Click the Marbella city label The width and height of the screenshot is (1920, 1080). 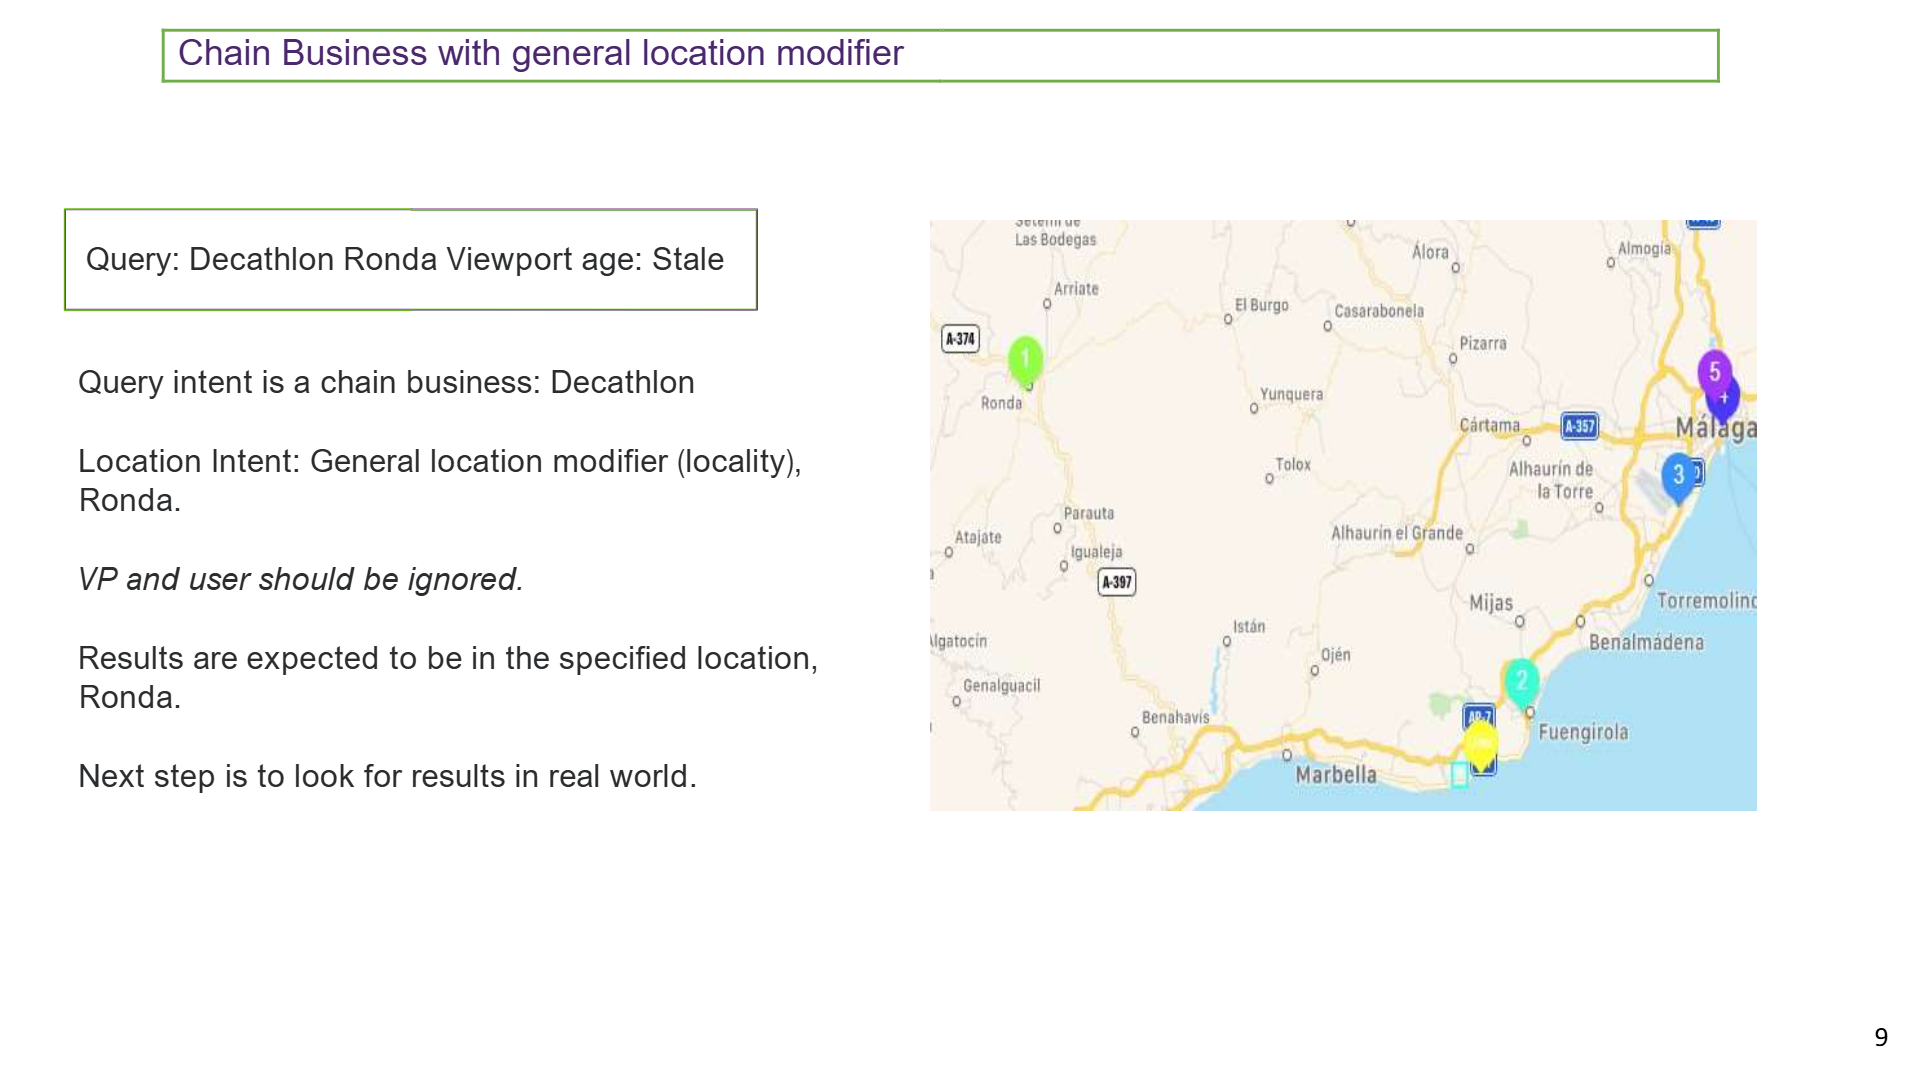(x=1336, y=775)
